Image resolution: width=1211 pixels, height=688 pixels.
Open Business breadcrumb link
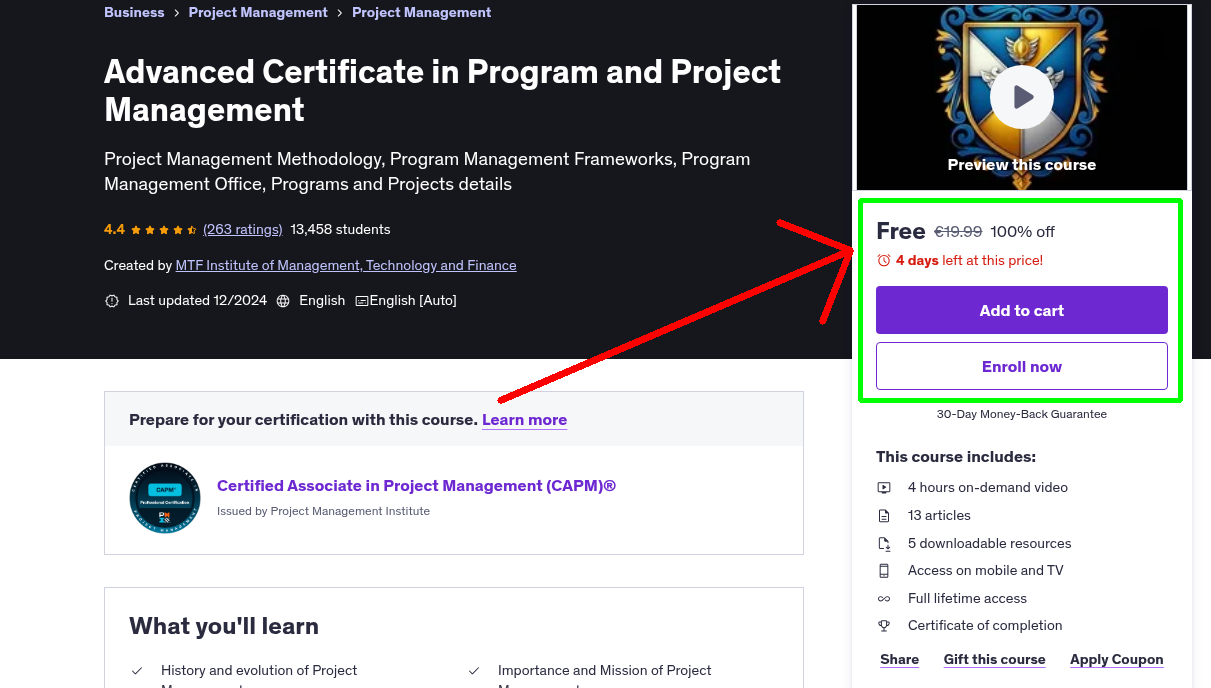(134, 12)
